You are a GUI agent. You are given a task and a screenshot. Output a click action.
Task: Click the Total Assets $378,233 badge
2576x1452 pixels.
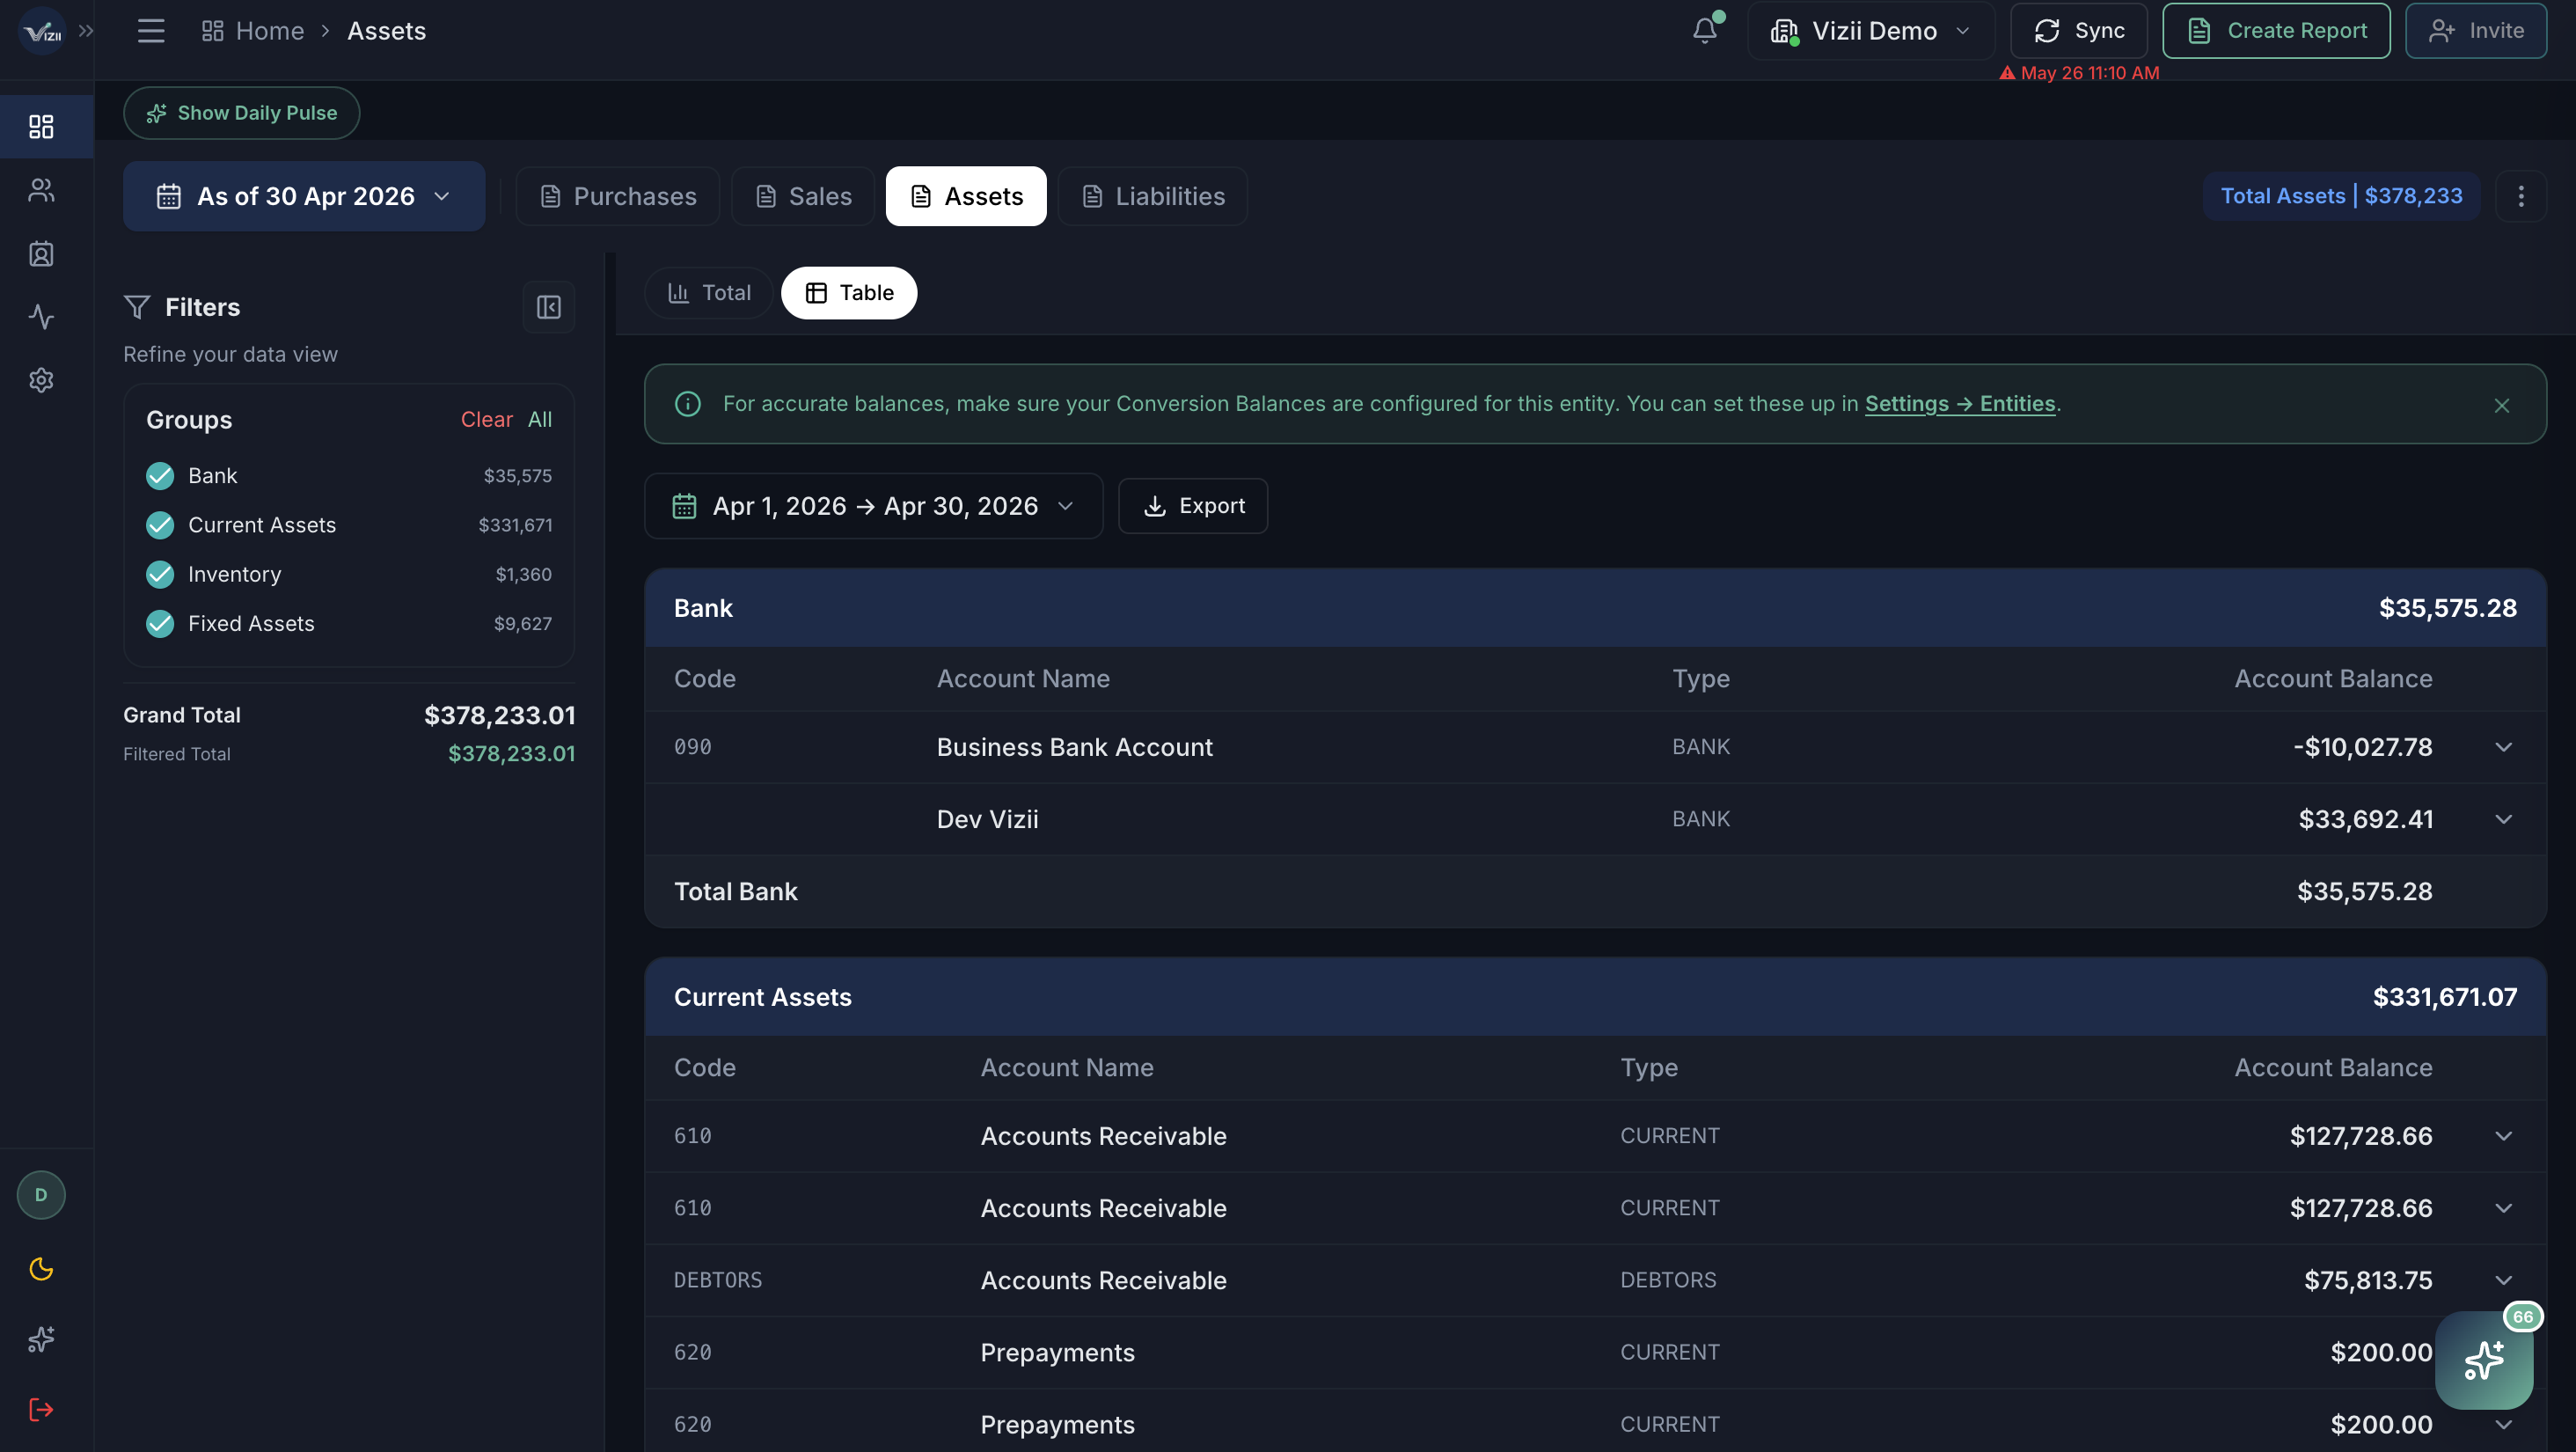tap(2341, 196)
